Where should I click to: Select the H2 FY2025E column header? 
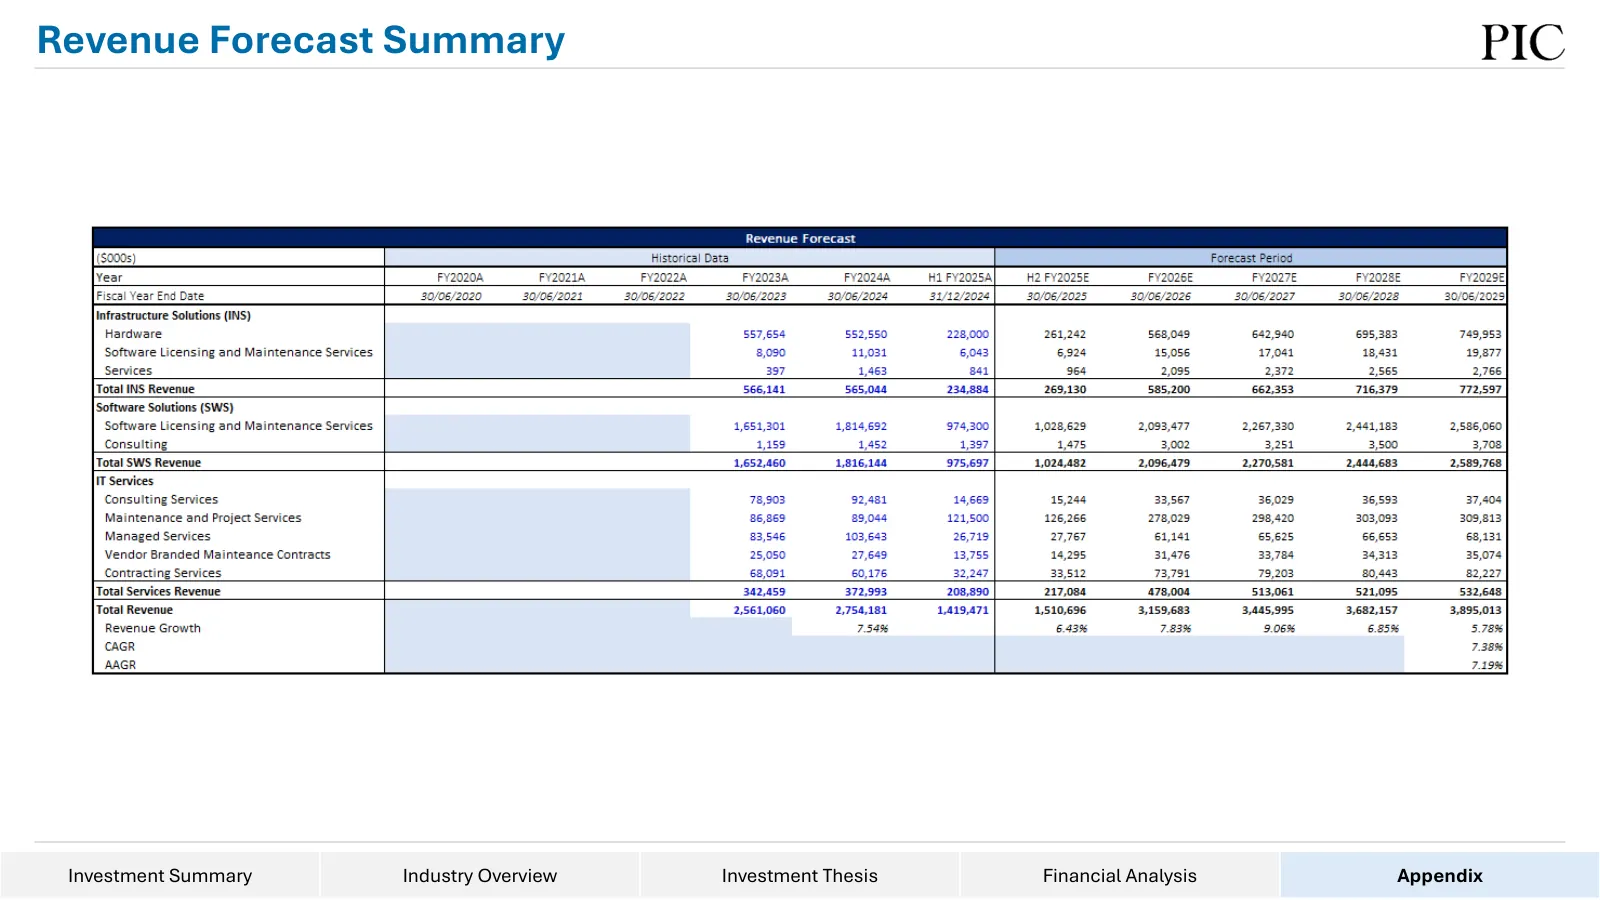click(x=1058, y=278)
